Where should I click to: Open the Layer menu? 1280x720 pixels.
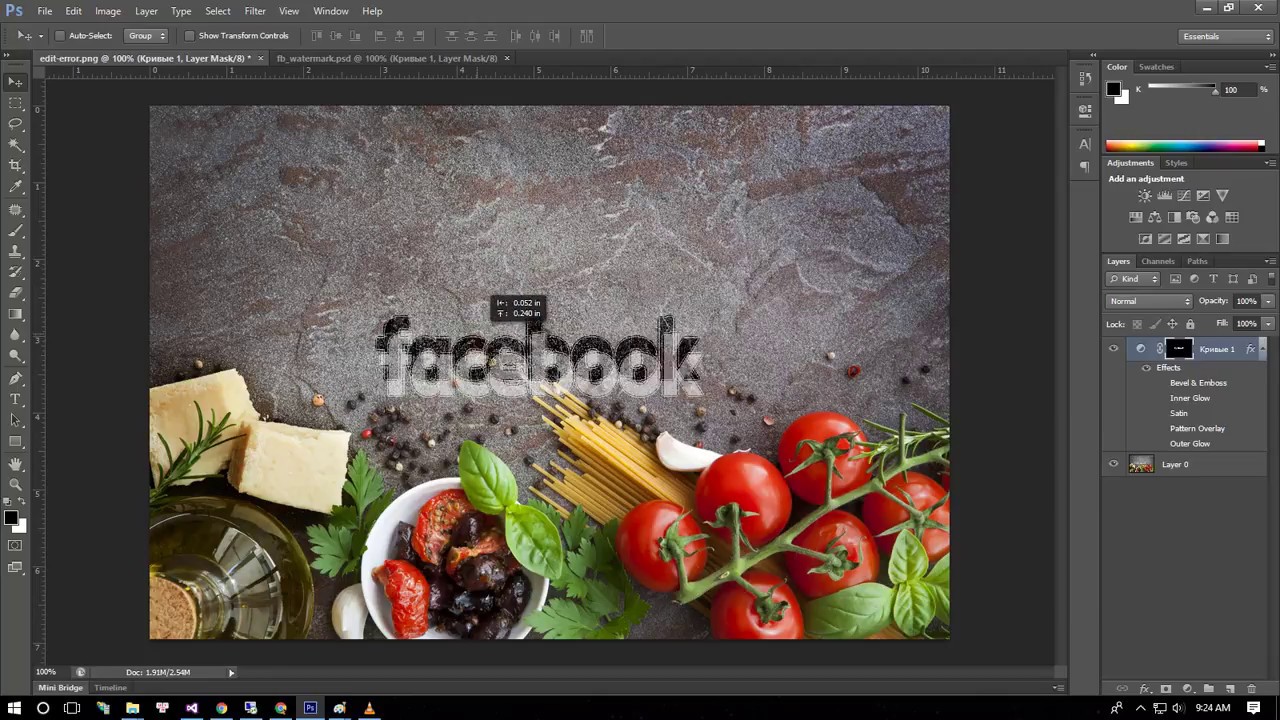pyautogui.click(x=146, y=11)
